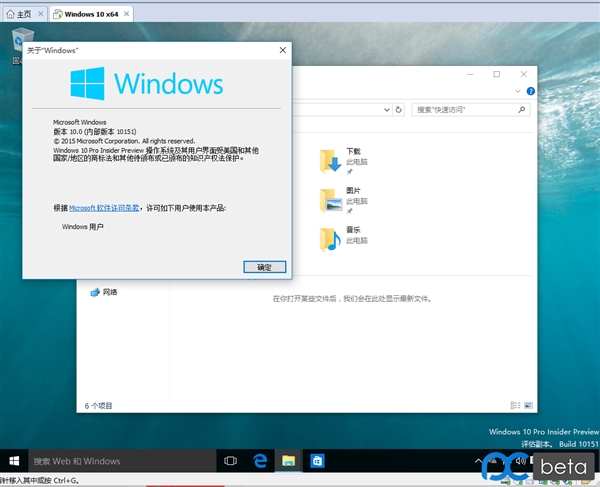Open the Microsoft 软件许可条款 link

coord(105,208)
